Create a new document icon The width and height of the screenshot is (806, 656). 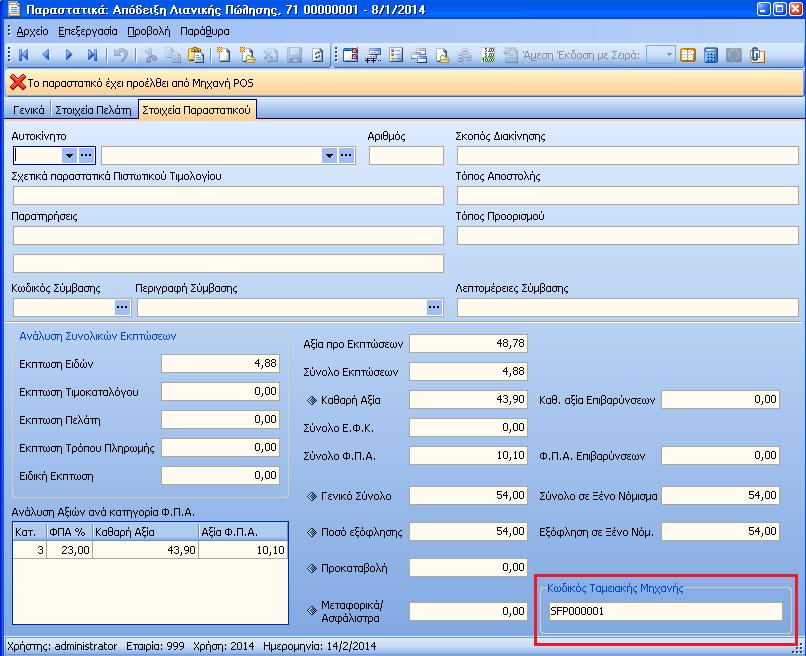click(223, 54)
